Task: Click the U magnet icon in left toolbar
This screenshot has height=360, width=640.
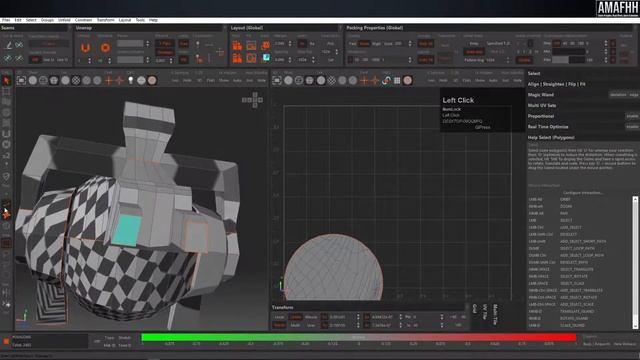Action: click(6, 134)
